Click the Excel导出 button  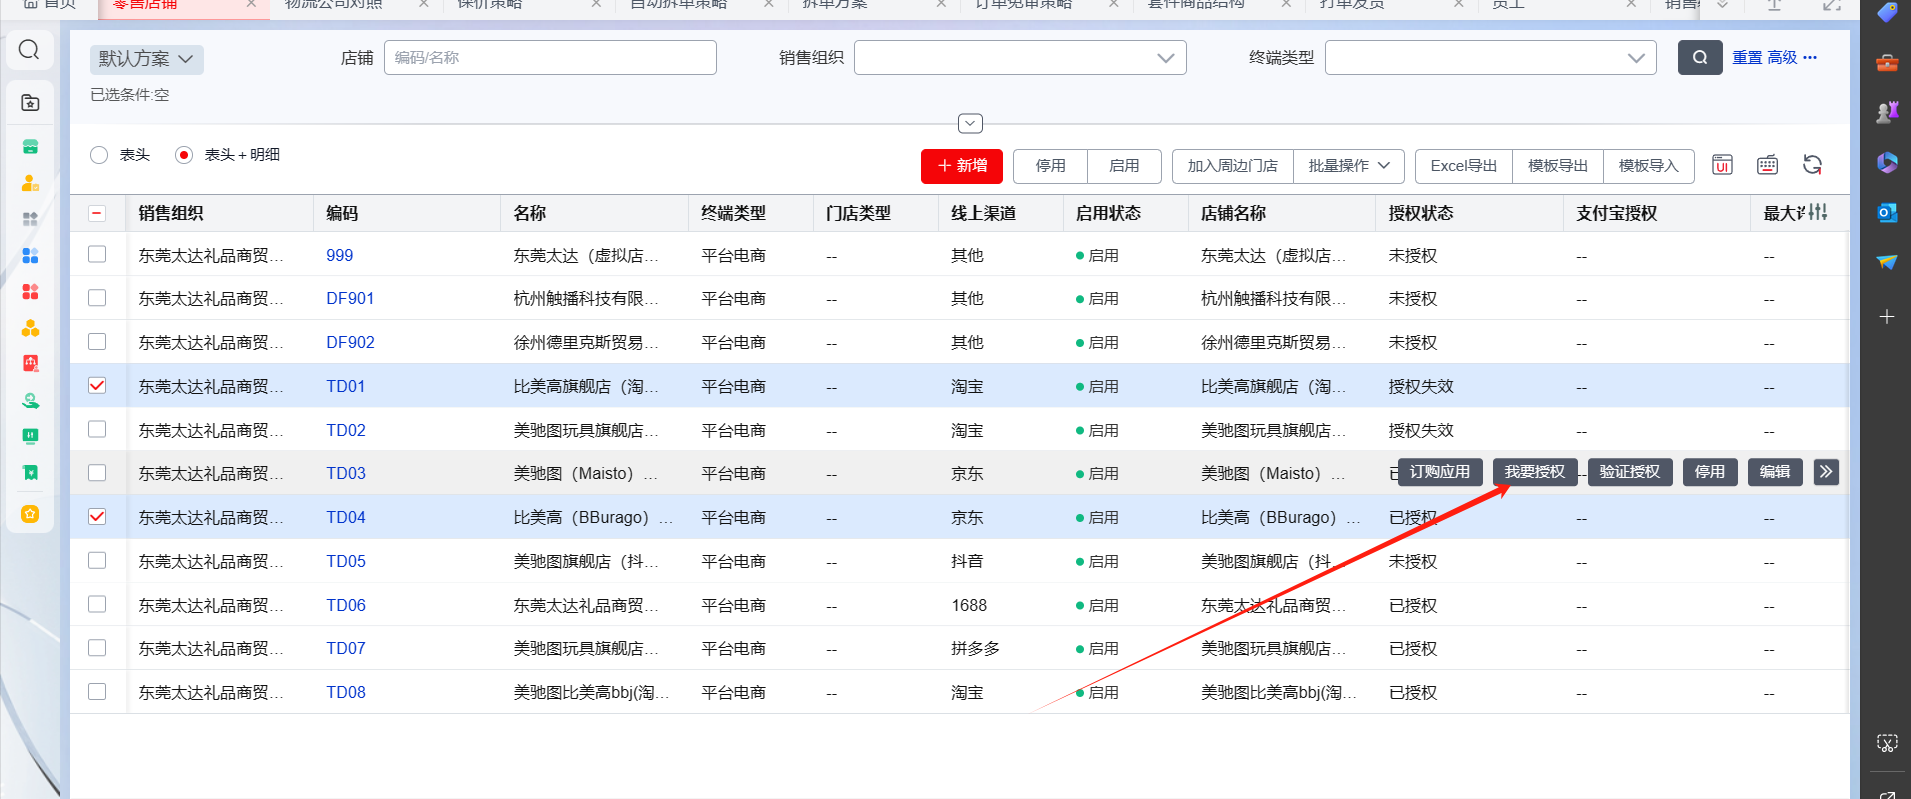click(1464, 166)
